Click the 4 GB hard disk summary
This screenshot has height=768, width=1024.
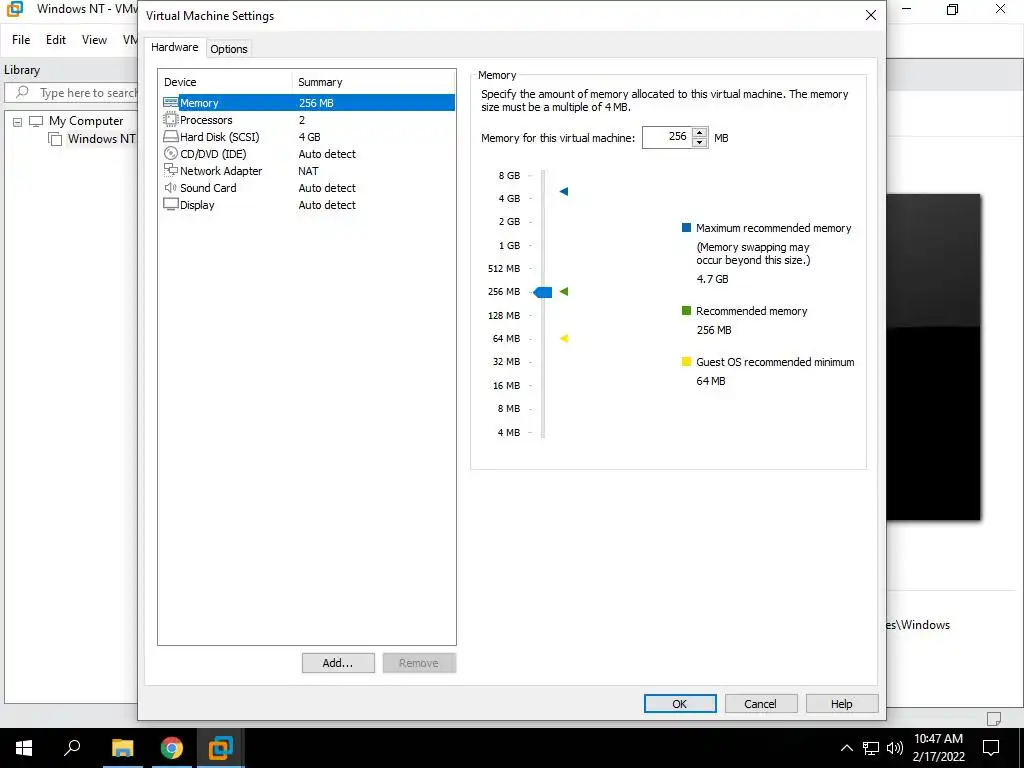tap(310, 136)
